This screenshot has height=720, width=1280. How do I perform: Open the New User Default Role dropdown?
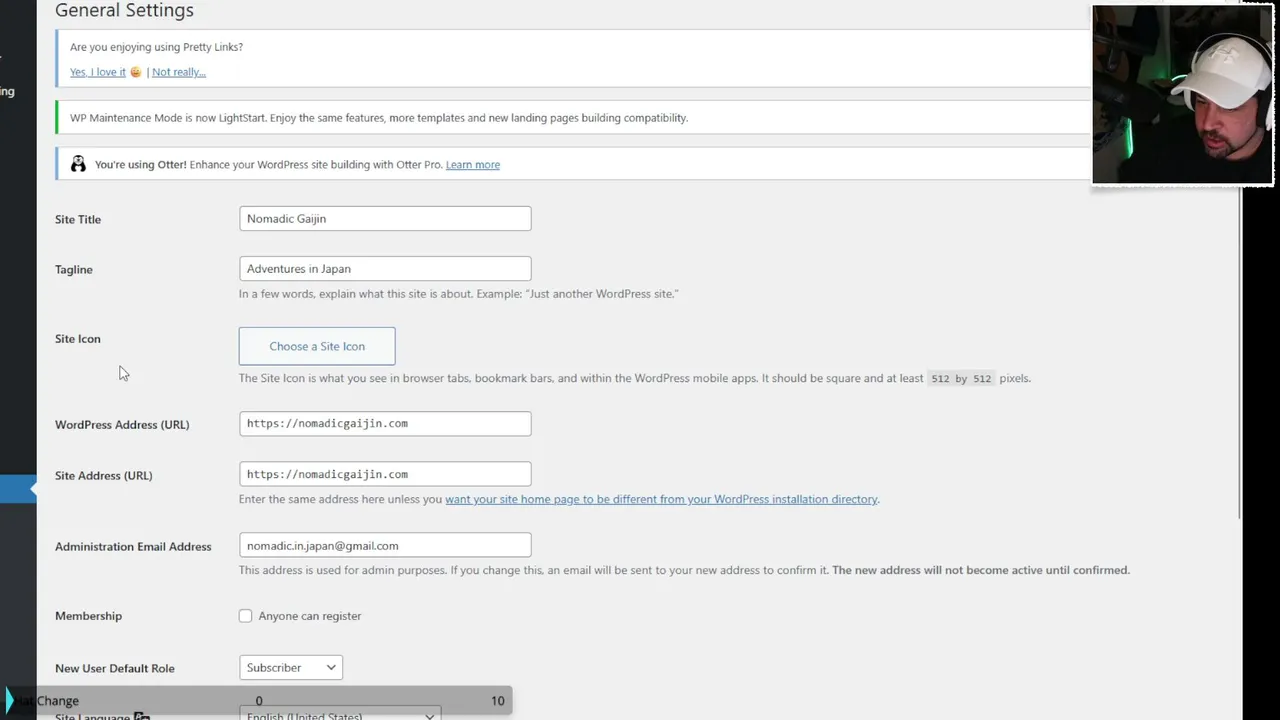(291, 668)
